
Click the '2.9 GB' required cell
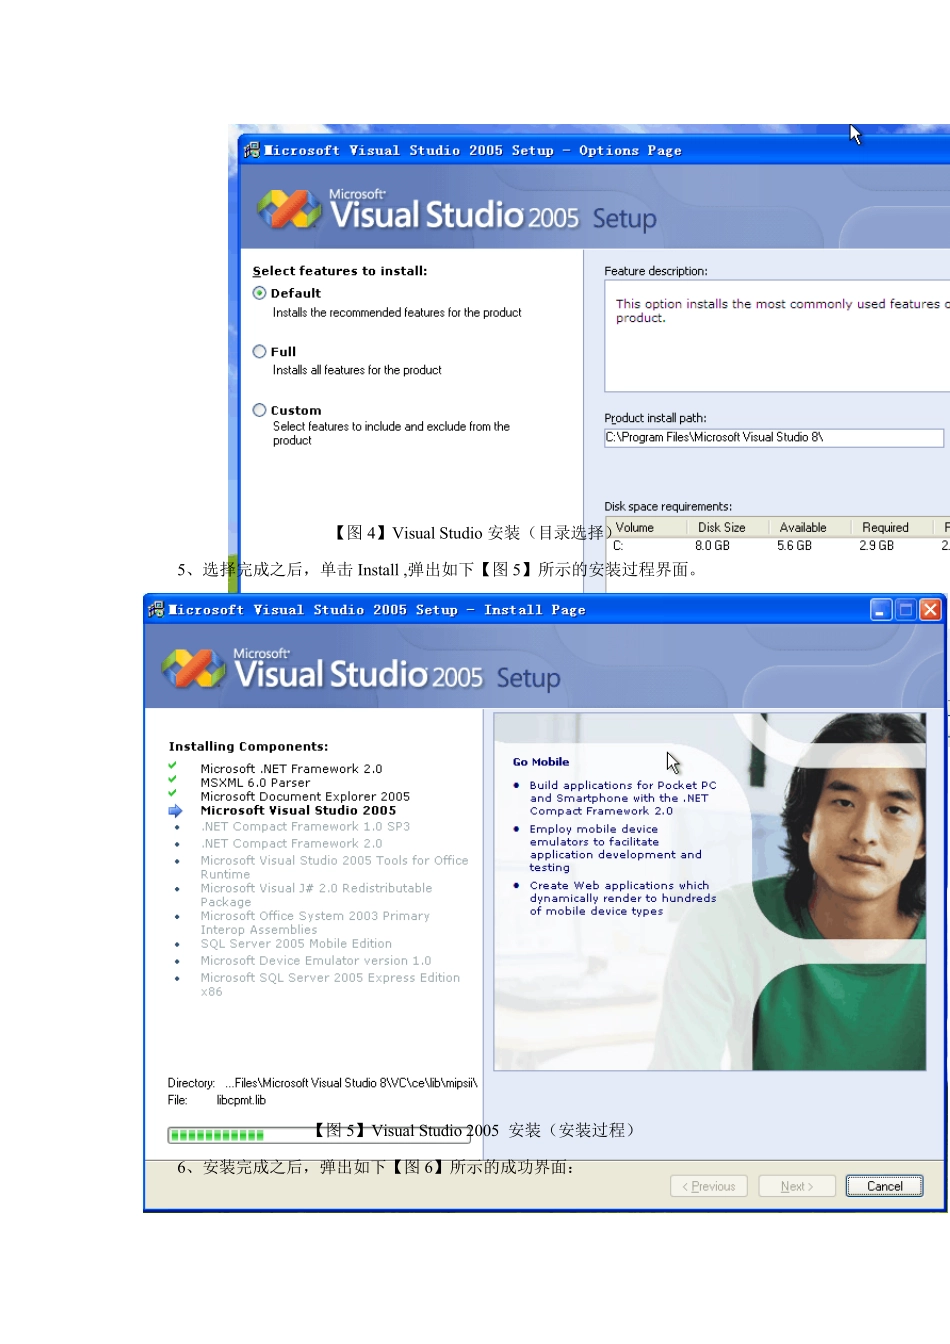876,546
